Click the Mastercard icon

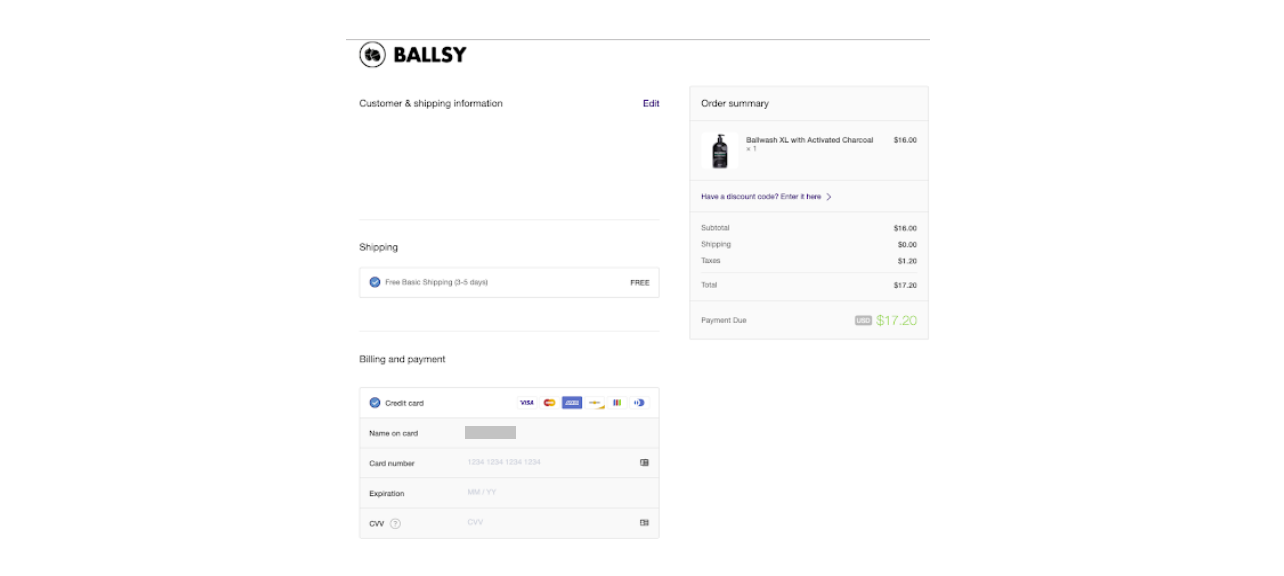click(x=549, y=403)
